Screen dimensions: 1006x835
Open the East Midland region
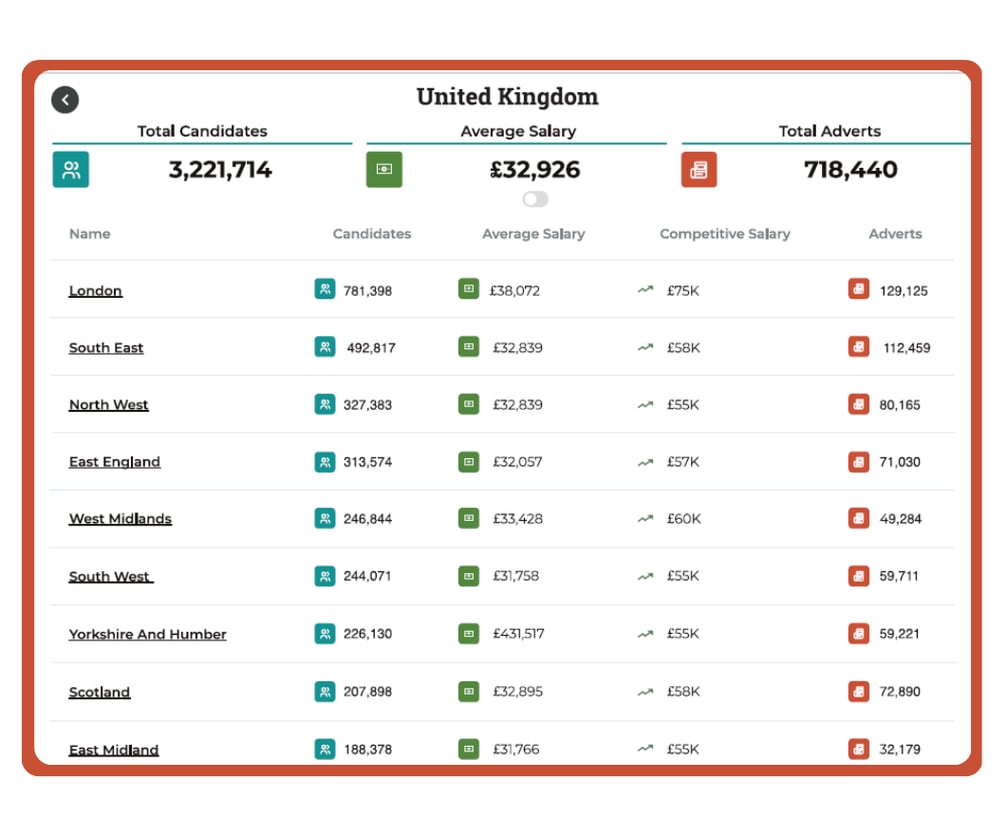(113, 749)
